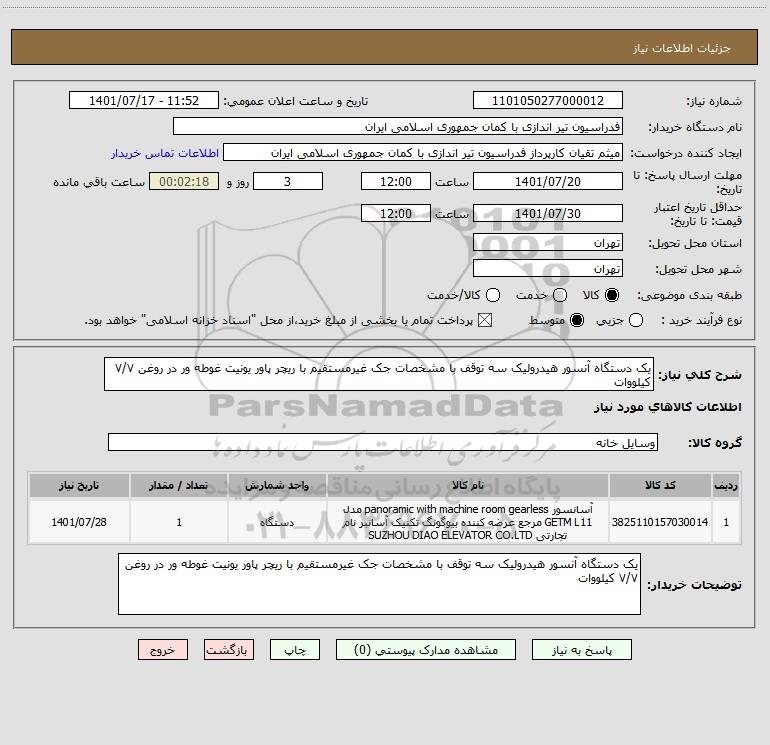Select the خدمت radio button
The width and height of the screenshot is (770, 745).
click(x=560, y=295)
